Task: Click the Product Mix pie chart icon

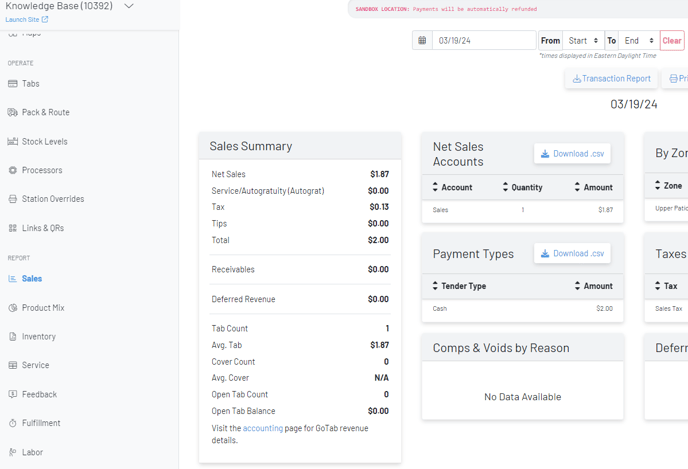Action: (x=13, y=308)
